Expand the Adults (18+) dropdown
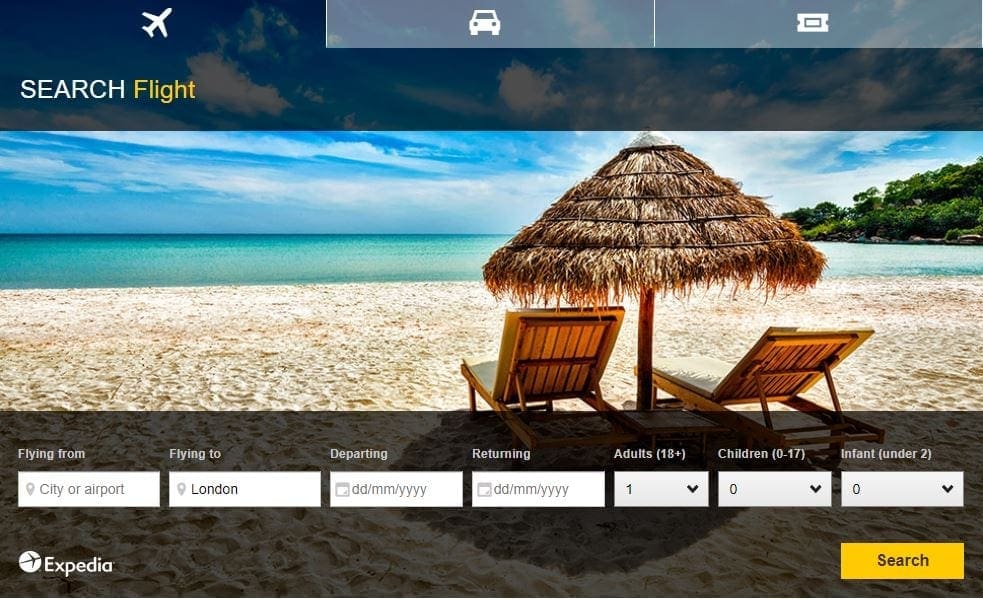The height and width of the screenshot is (599, 983). click(x=661, y=489)
